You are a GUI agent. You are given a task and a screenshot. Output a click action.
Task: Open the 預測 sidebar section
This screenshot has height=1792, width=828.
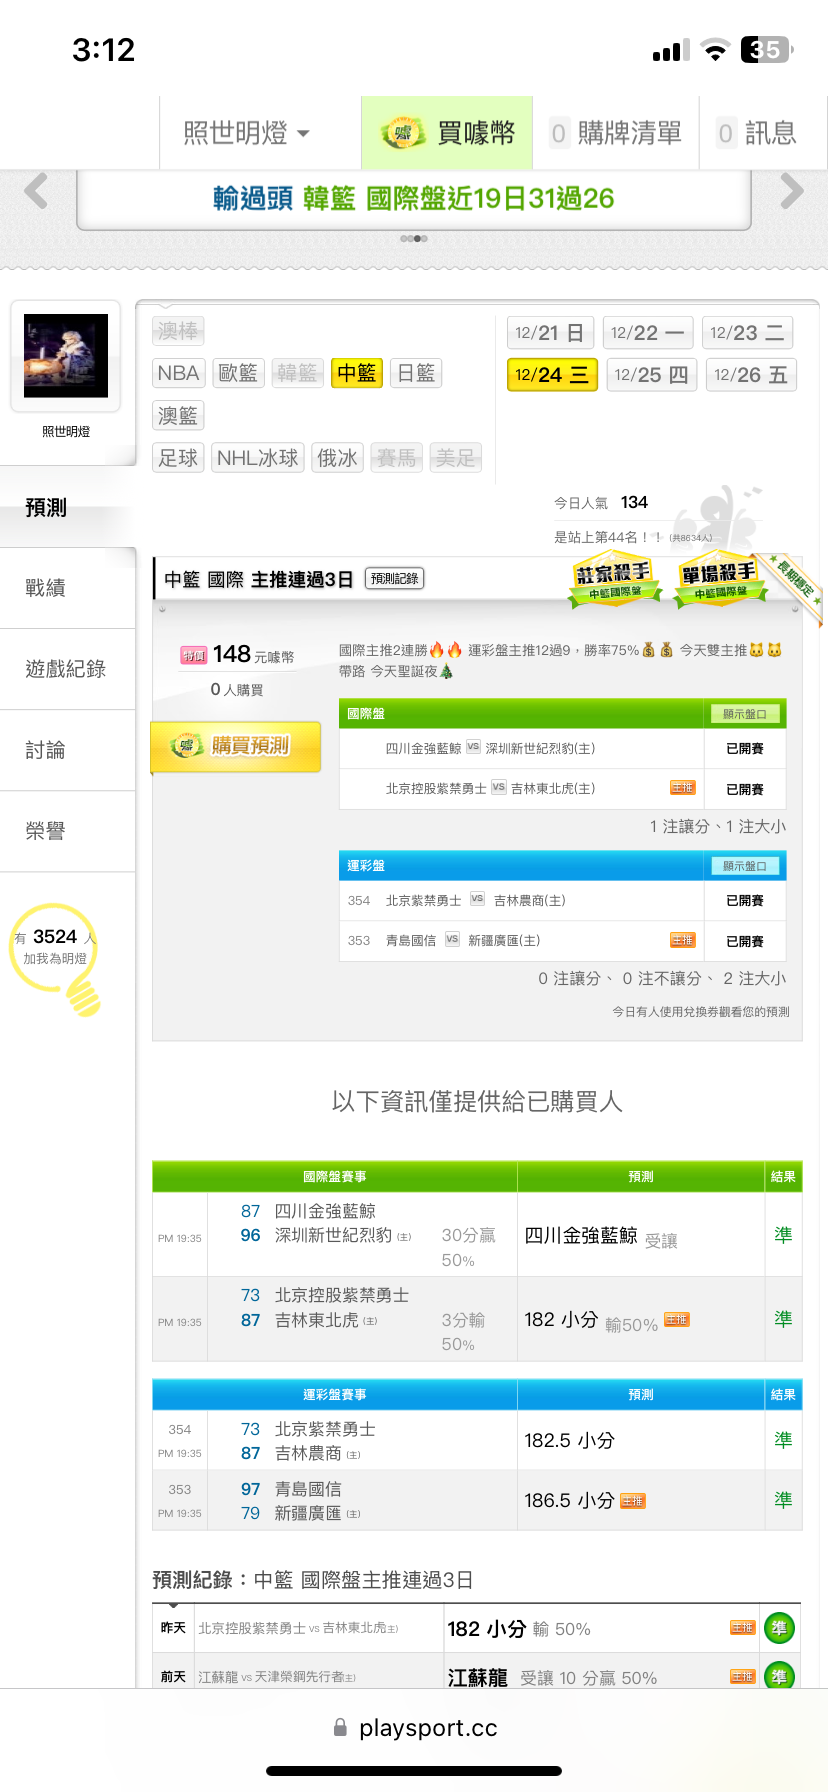pos(68,507)
